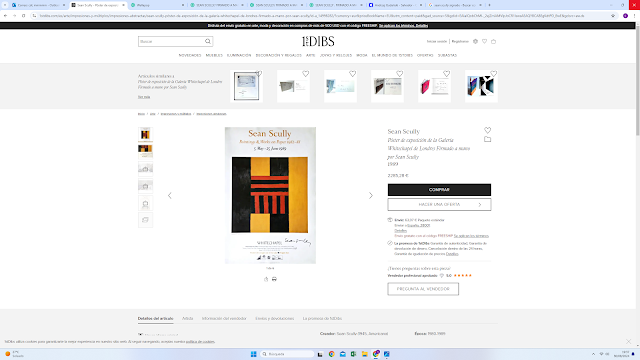Open the JOYAS Y RELOJES menu
The height and width of the screenshot is (360, 640).
tap(336, 55)
